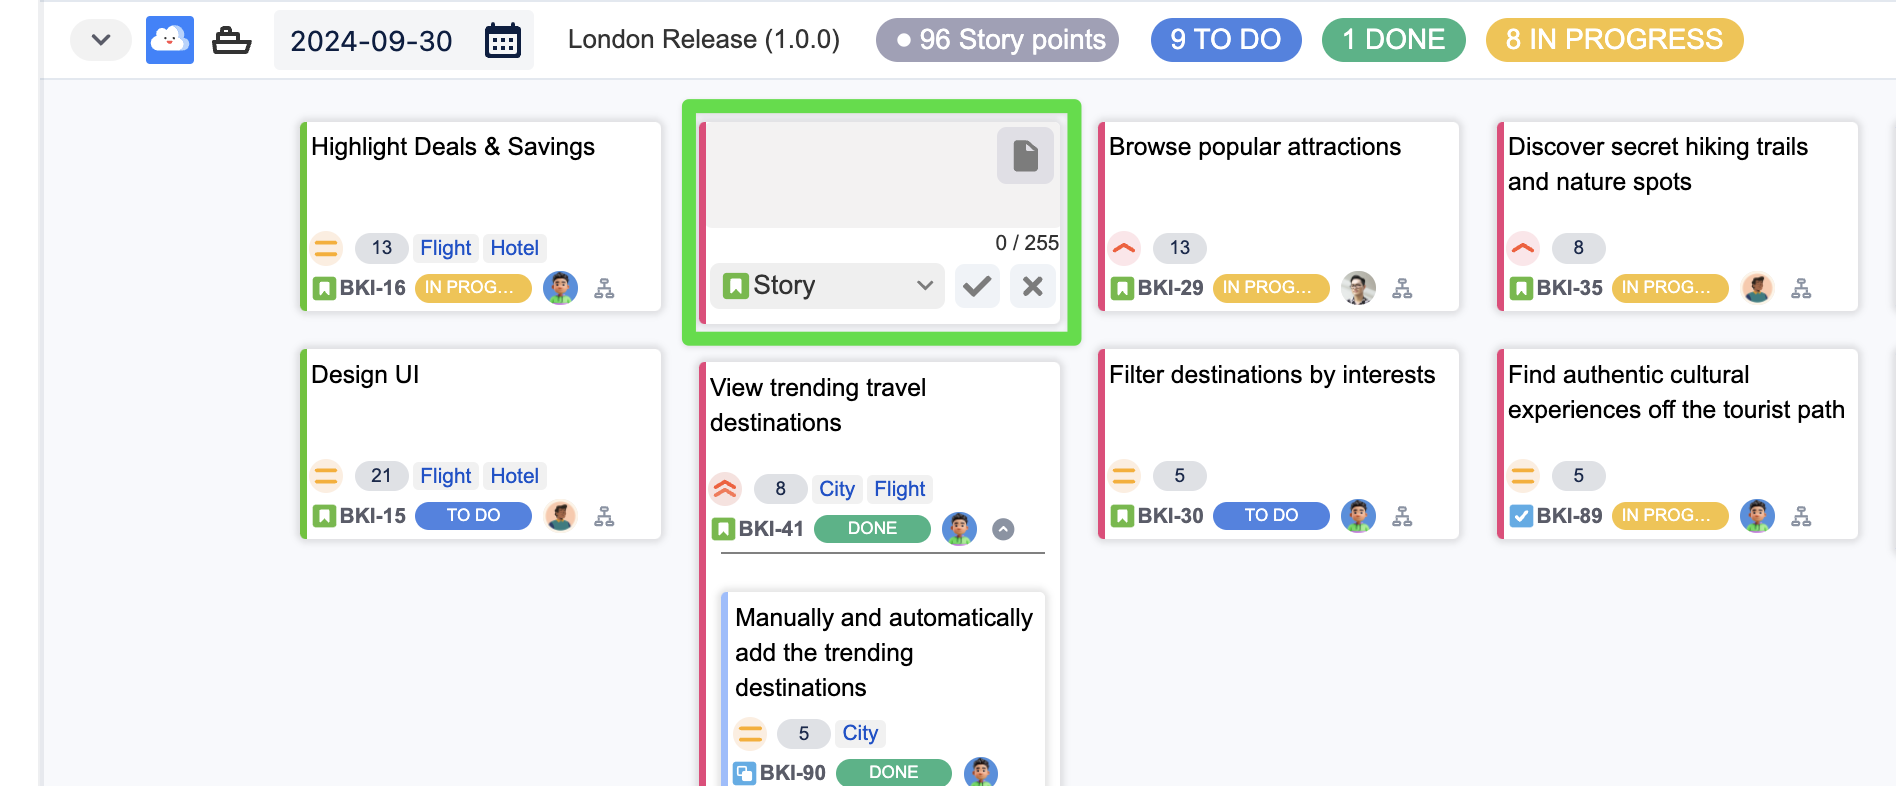Toggle the 1 DONE status filter
1896x786 pixels.
[1393, 40]
